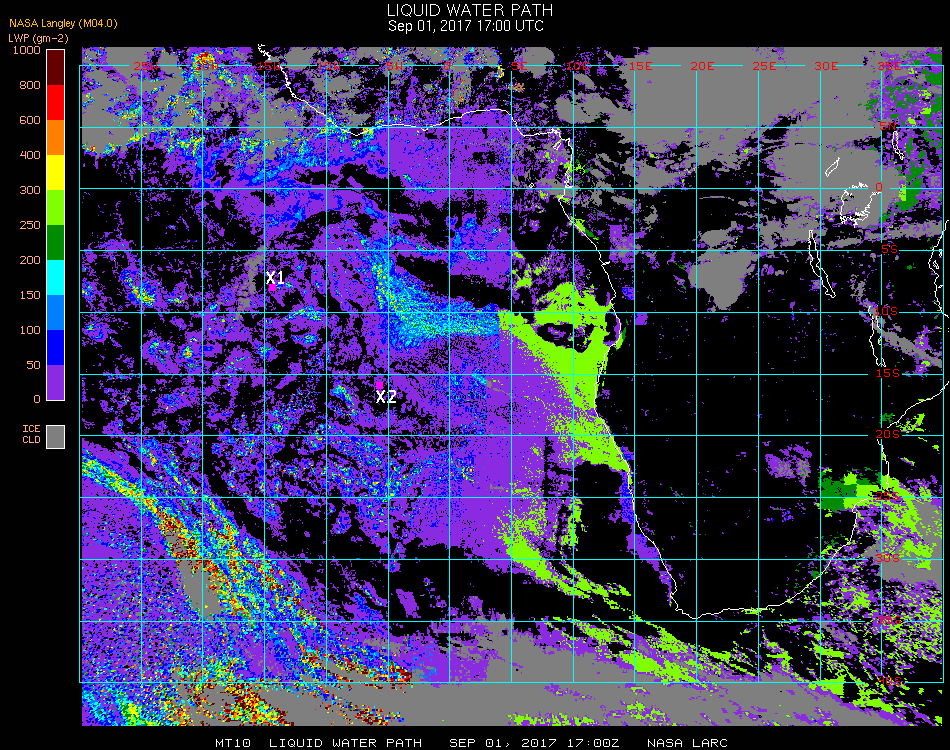
Task: Click the '5N' latitude label
Action: click(x=888, y=126)
